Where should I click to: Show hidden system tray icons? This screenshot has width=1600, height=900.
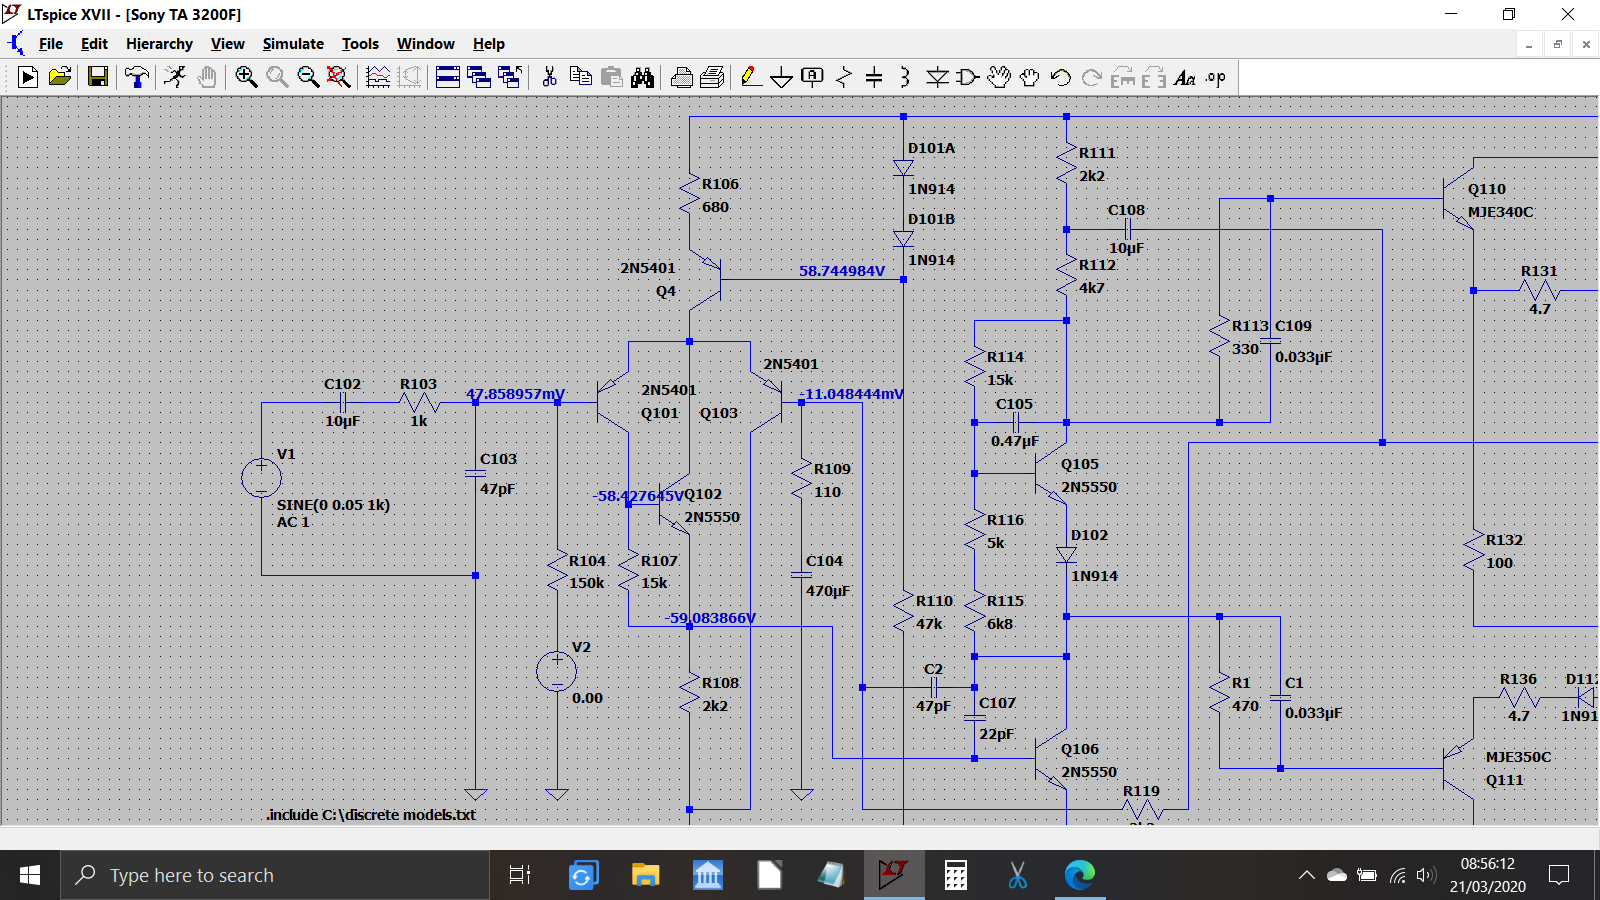[x=1306, y=875]
